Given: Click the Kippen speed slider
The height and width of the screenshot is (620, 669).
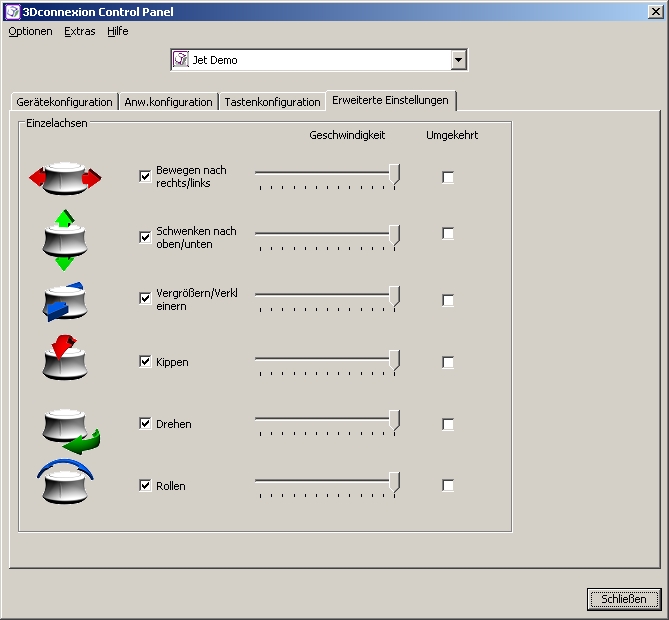Looking at the screenshot, I should (327, 363).
